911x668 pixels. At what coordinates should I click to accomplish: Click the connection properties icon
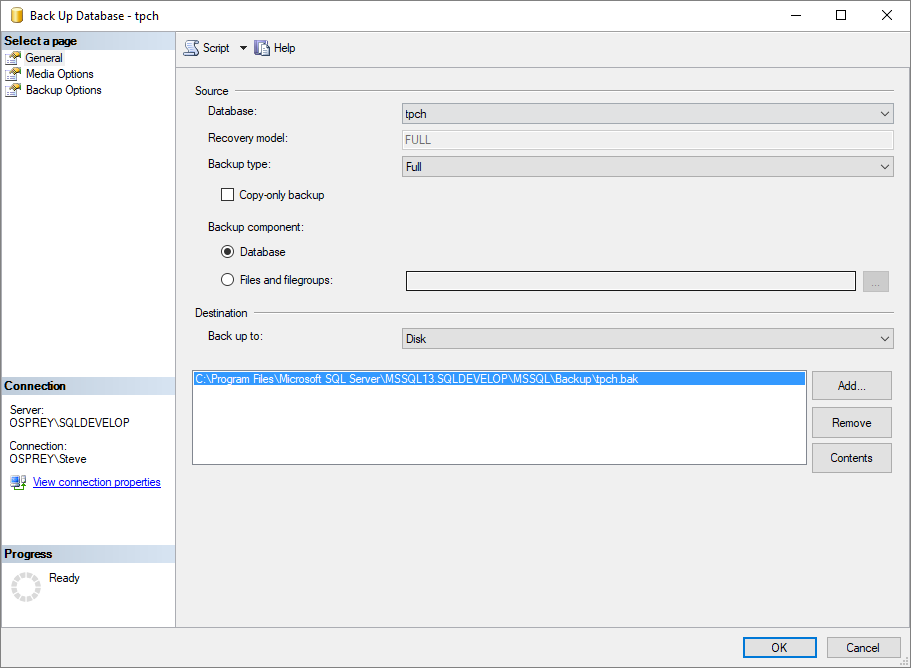(x=18, y=482)
